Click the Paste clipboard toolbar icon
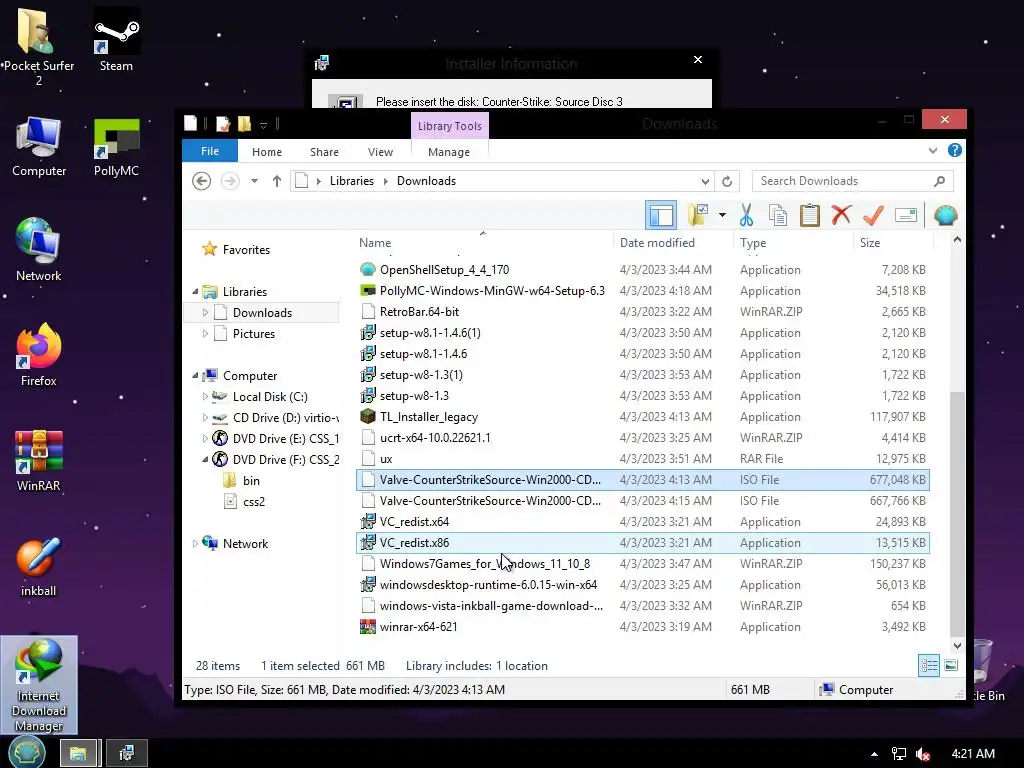The width and height of the screenshot is (1024, 768). click(809, 215)
